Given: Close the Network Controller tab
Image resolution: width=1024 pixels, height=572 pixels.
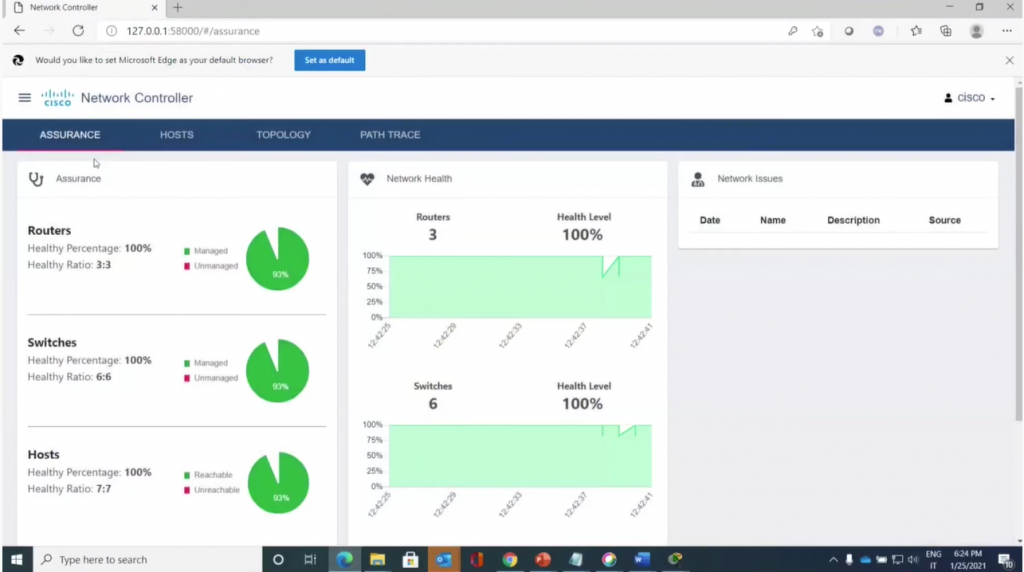Looking at the screenshot, I should click(154, 8).
